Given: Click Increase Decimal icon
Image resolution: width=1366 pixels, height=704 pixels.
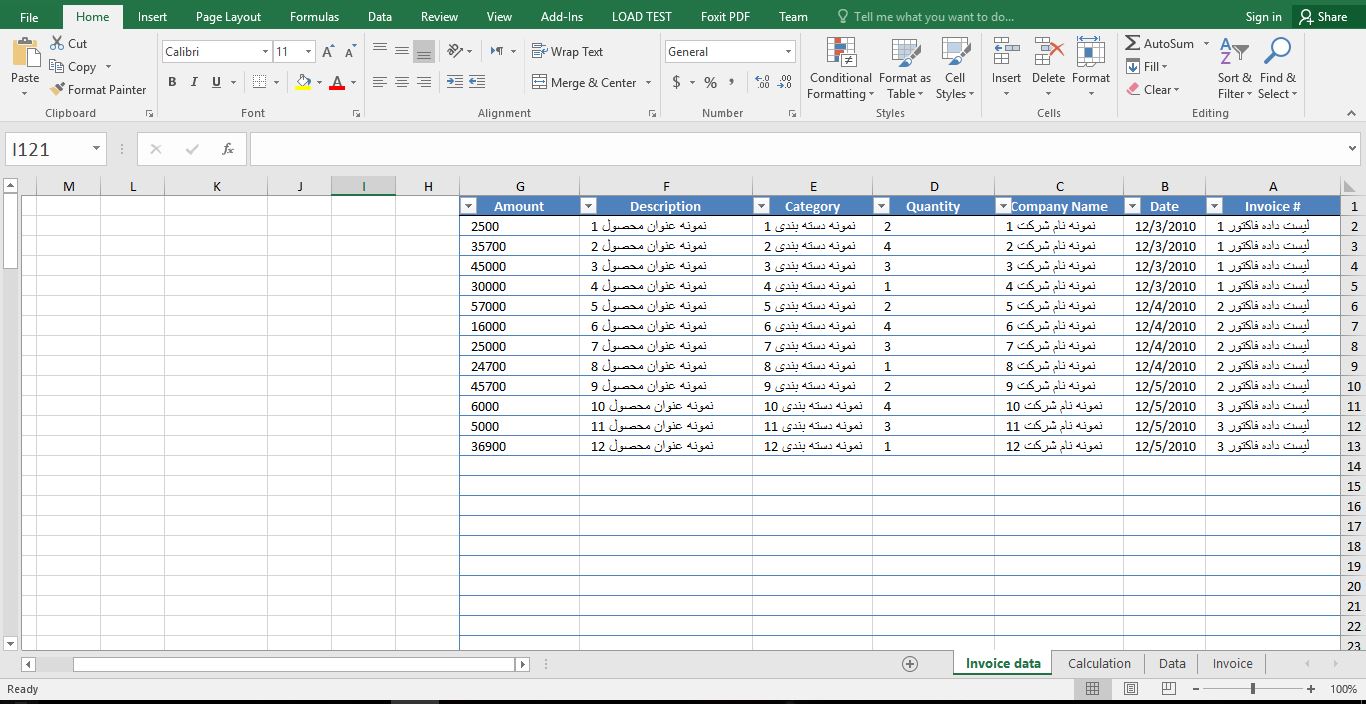Looking at the screenshot, I should [762, 82].
